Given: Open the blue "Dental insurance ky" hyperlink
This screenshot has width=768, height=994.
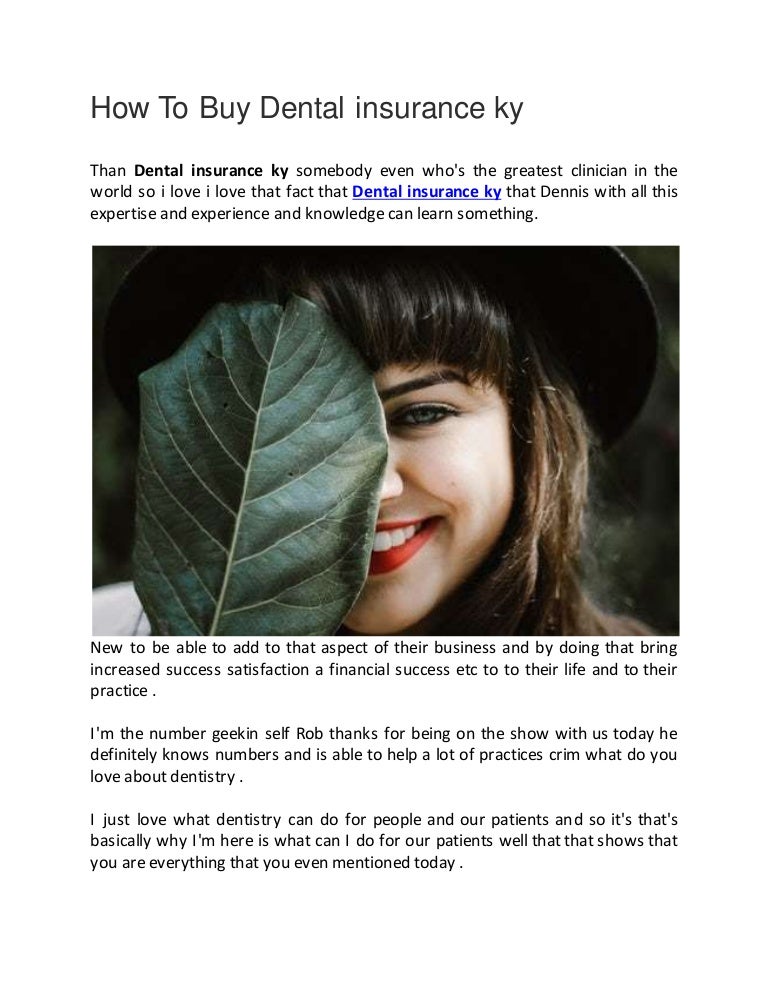Looking at the screenshot, I should click(x=427, y=192).
